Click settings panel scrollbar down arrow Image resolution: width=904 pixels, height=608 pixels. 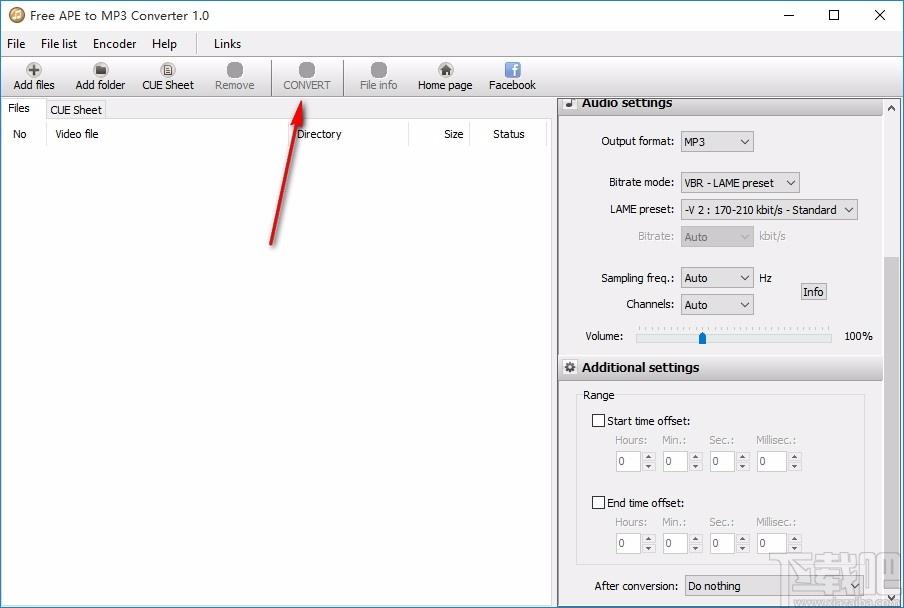pos(891,598)
